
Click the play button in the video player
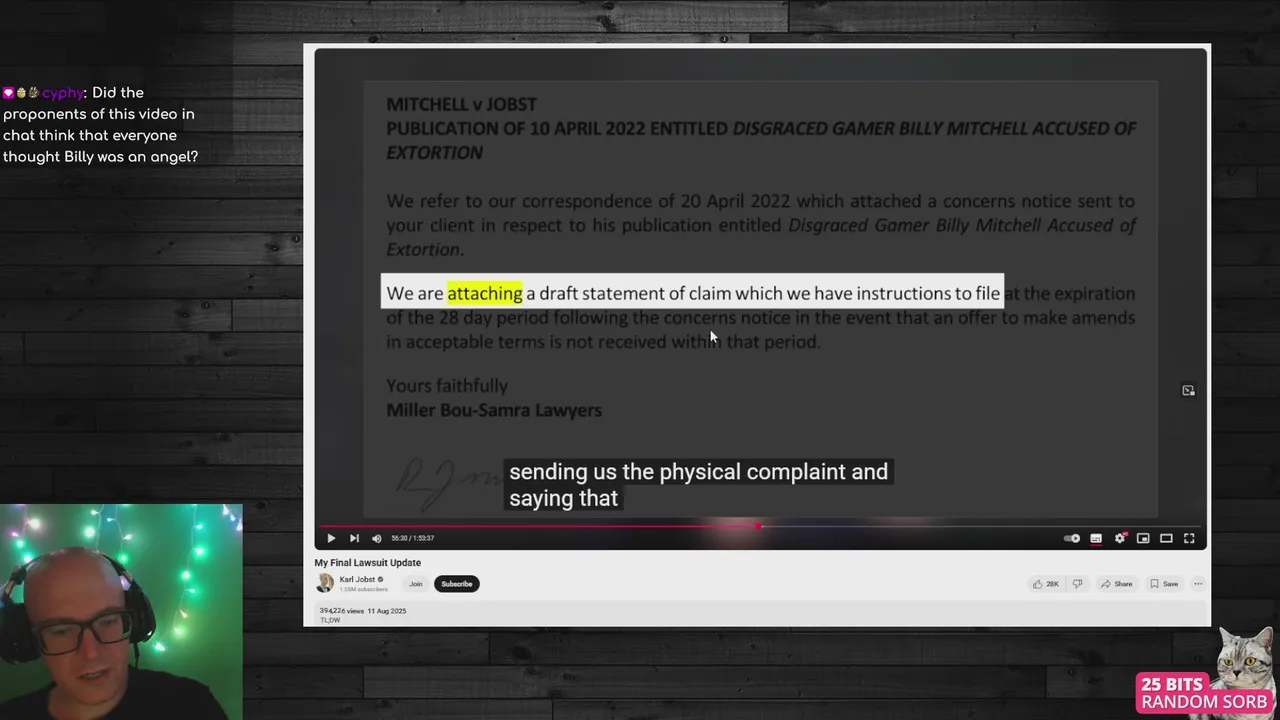(x=331, y=538)
